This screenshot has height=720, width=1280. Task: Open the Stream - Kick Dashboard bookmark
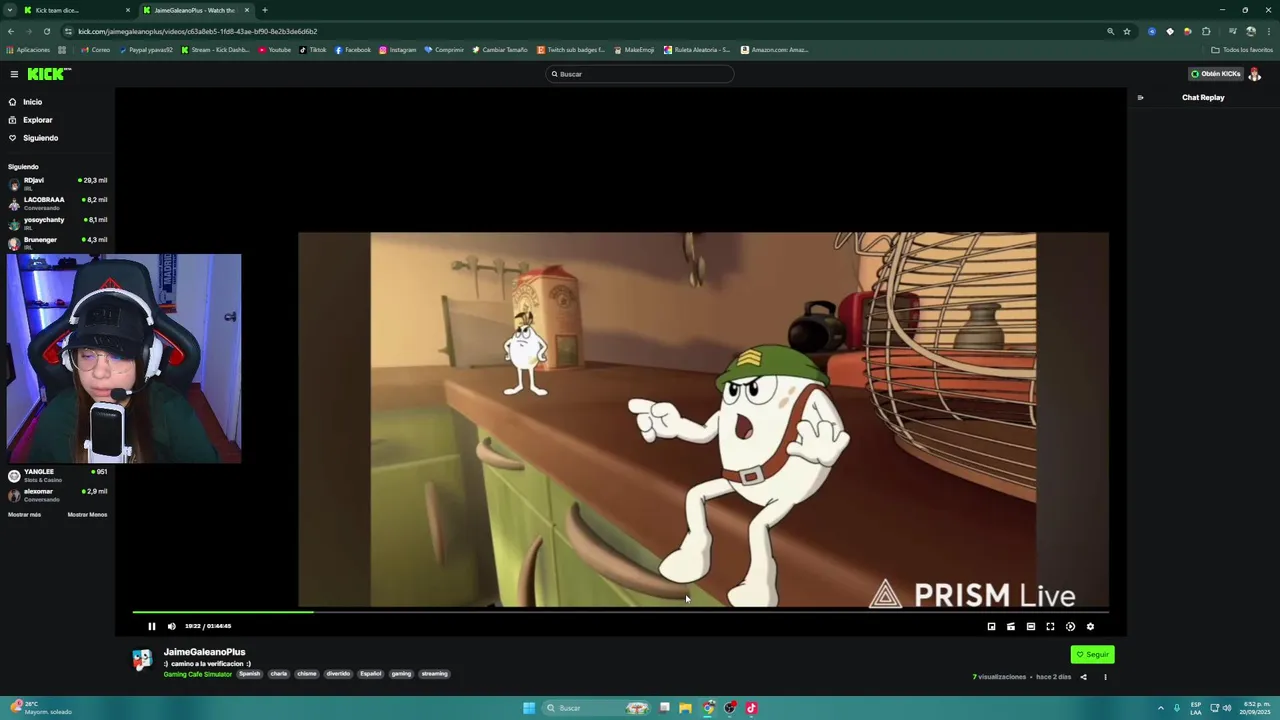point(215,50)
